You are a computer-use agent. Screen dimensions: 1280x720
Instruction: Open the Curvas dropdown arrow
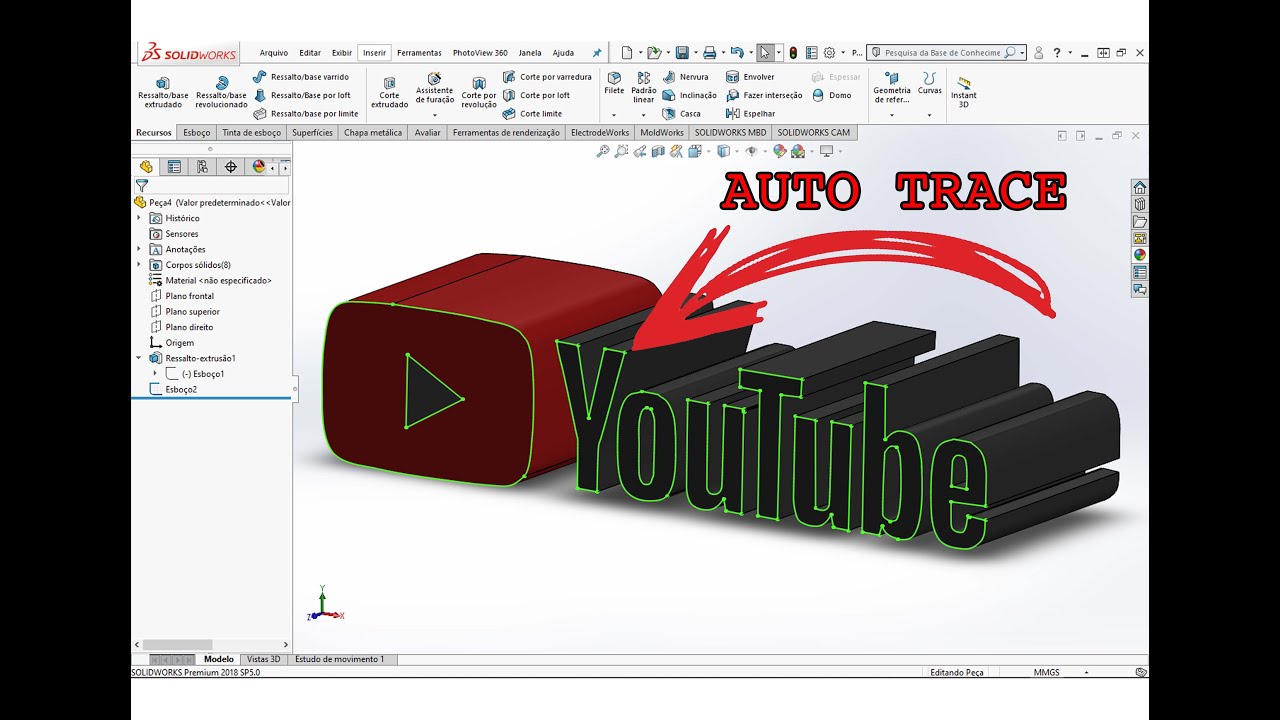pyautogui.click(x=930, y=115)
